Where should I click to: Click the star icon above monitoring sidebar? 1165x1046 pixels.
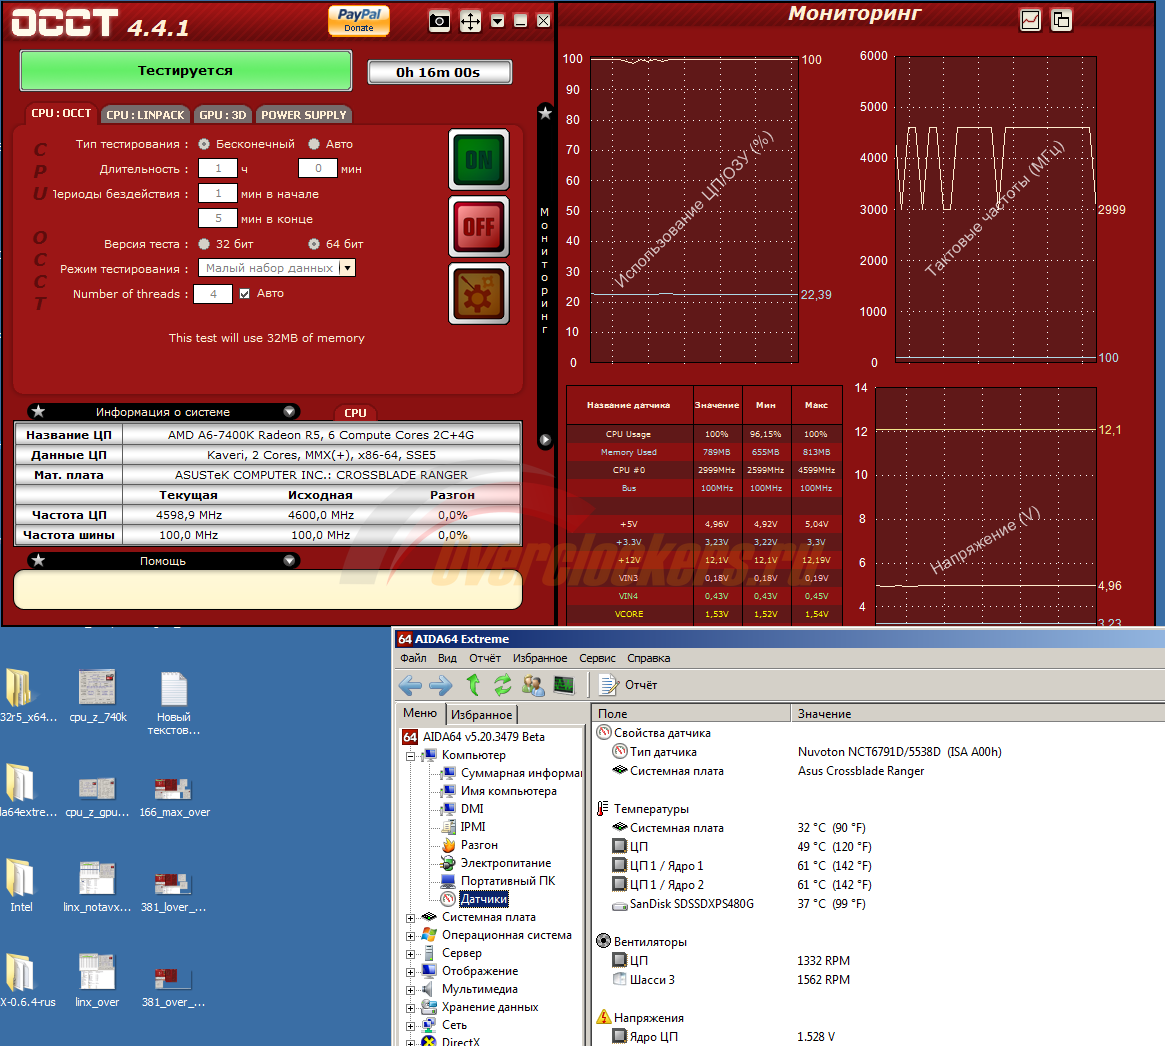coord(545,113)
